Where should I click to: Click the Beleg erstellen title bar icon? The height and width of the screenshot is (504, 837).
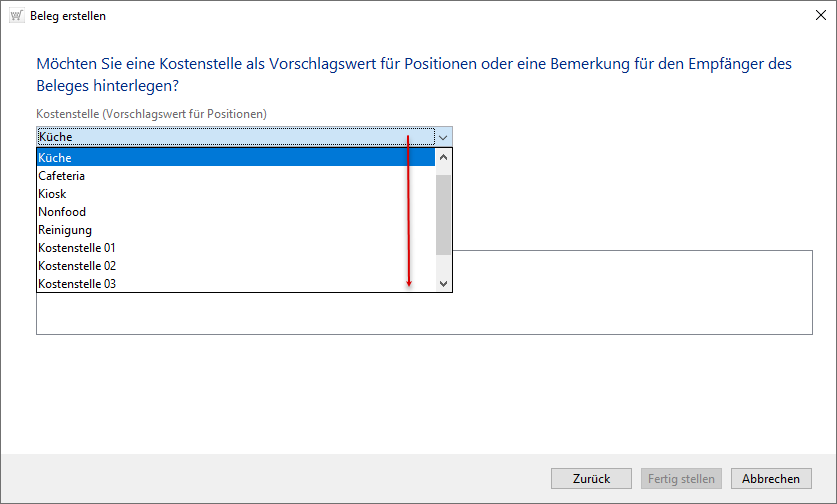[16, 16]
